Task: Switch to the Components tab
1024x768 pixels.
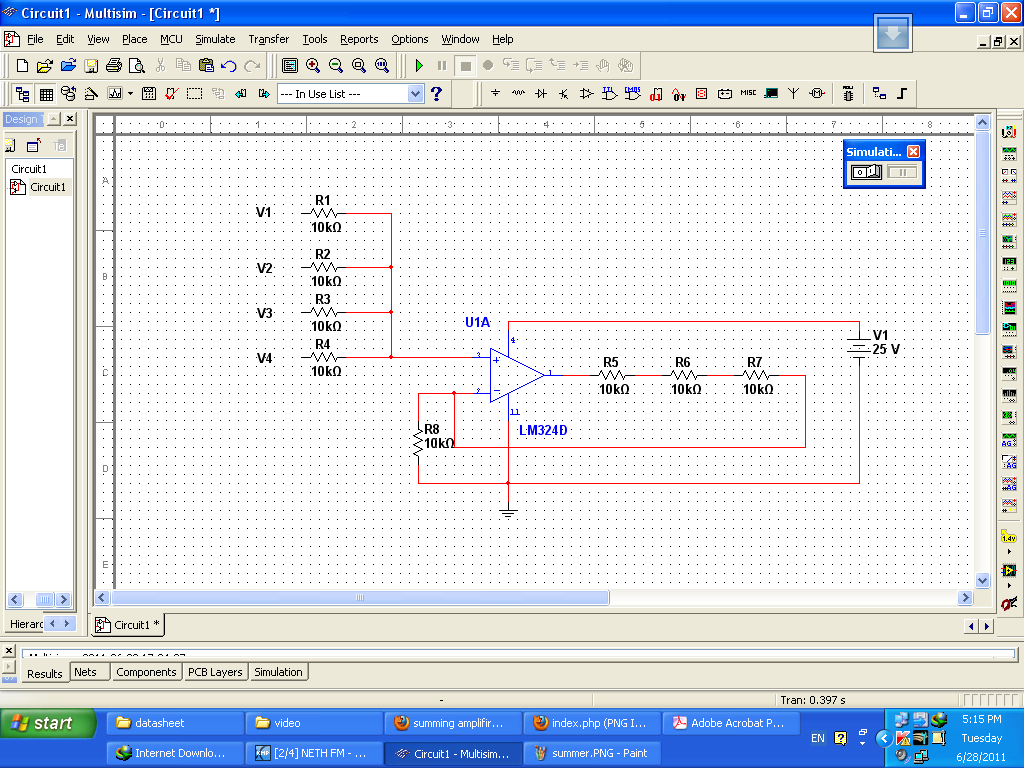Action: click(x=146, y=672)
